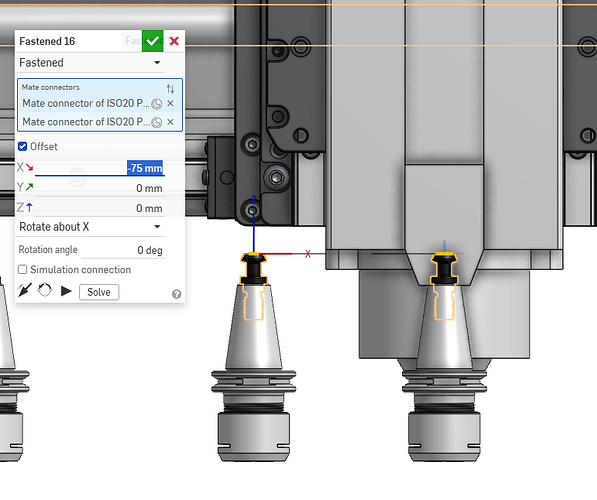
Task: Remove the first ISO20 mate connector
Action: tap(170, 103)
